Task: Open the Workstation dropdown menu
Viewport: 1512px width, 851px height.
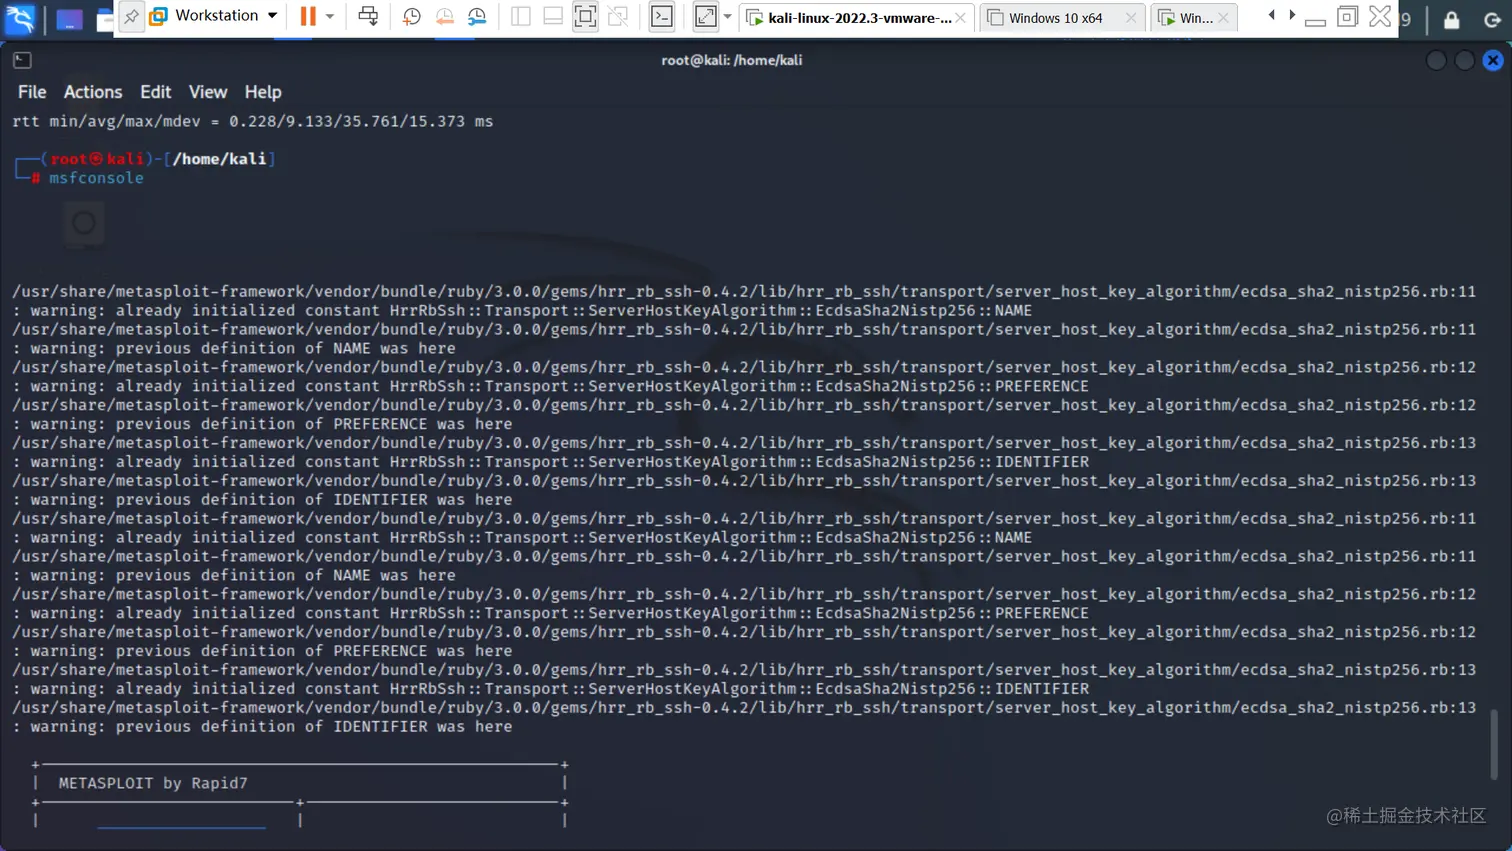Action: click(214, 16)
